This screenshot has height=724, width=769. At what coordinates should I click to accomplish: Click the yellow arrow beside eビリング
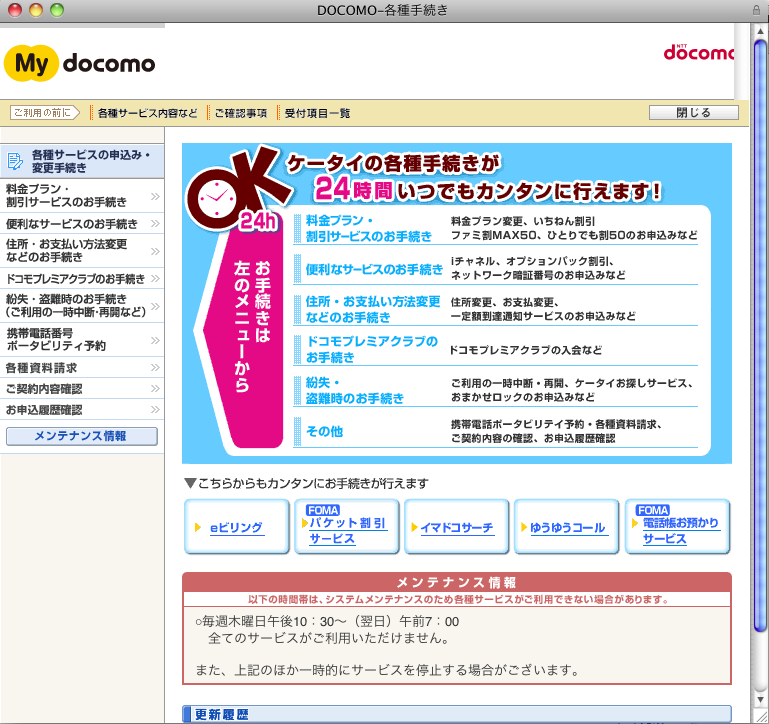point(198,527)
